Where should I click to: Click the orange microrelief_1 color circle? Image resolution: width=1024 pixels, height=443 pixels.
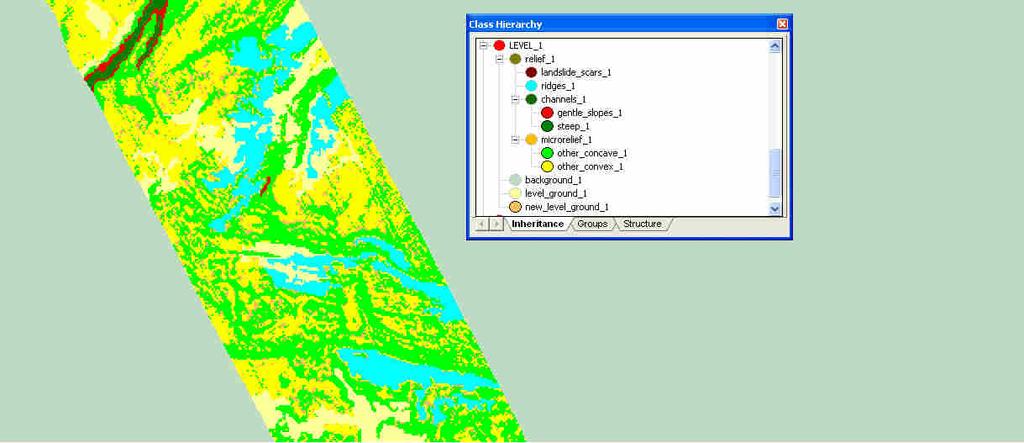[x=532, y=140]
